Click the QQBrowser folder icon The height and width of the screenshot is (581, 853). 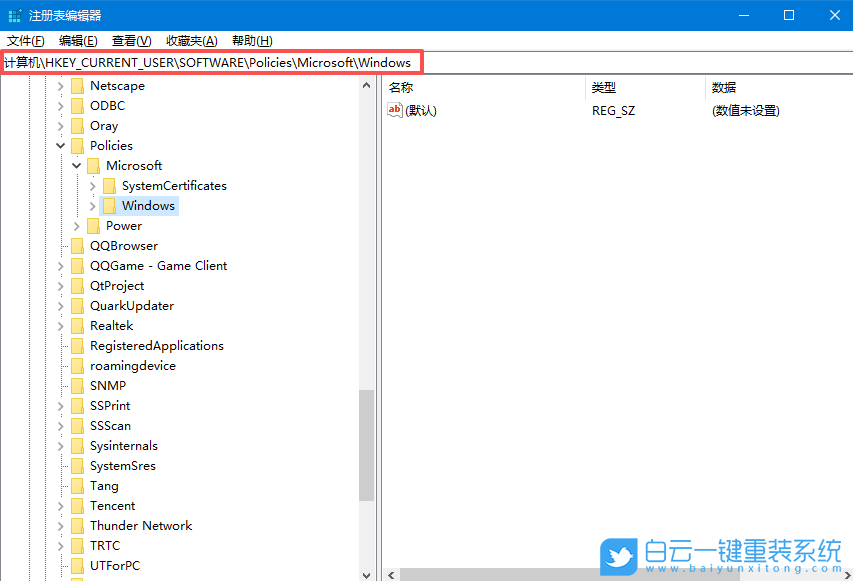(76, 245)
